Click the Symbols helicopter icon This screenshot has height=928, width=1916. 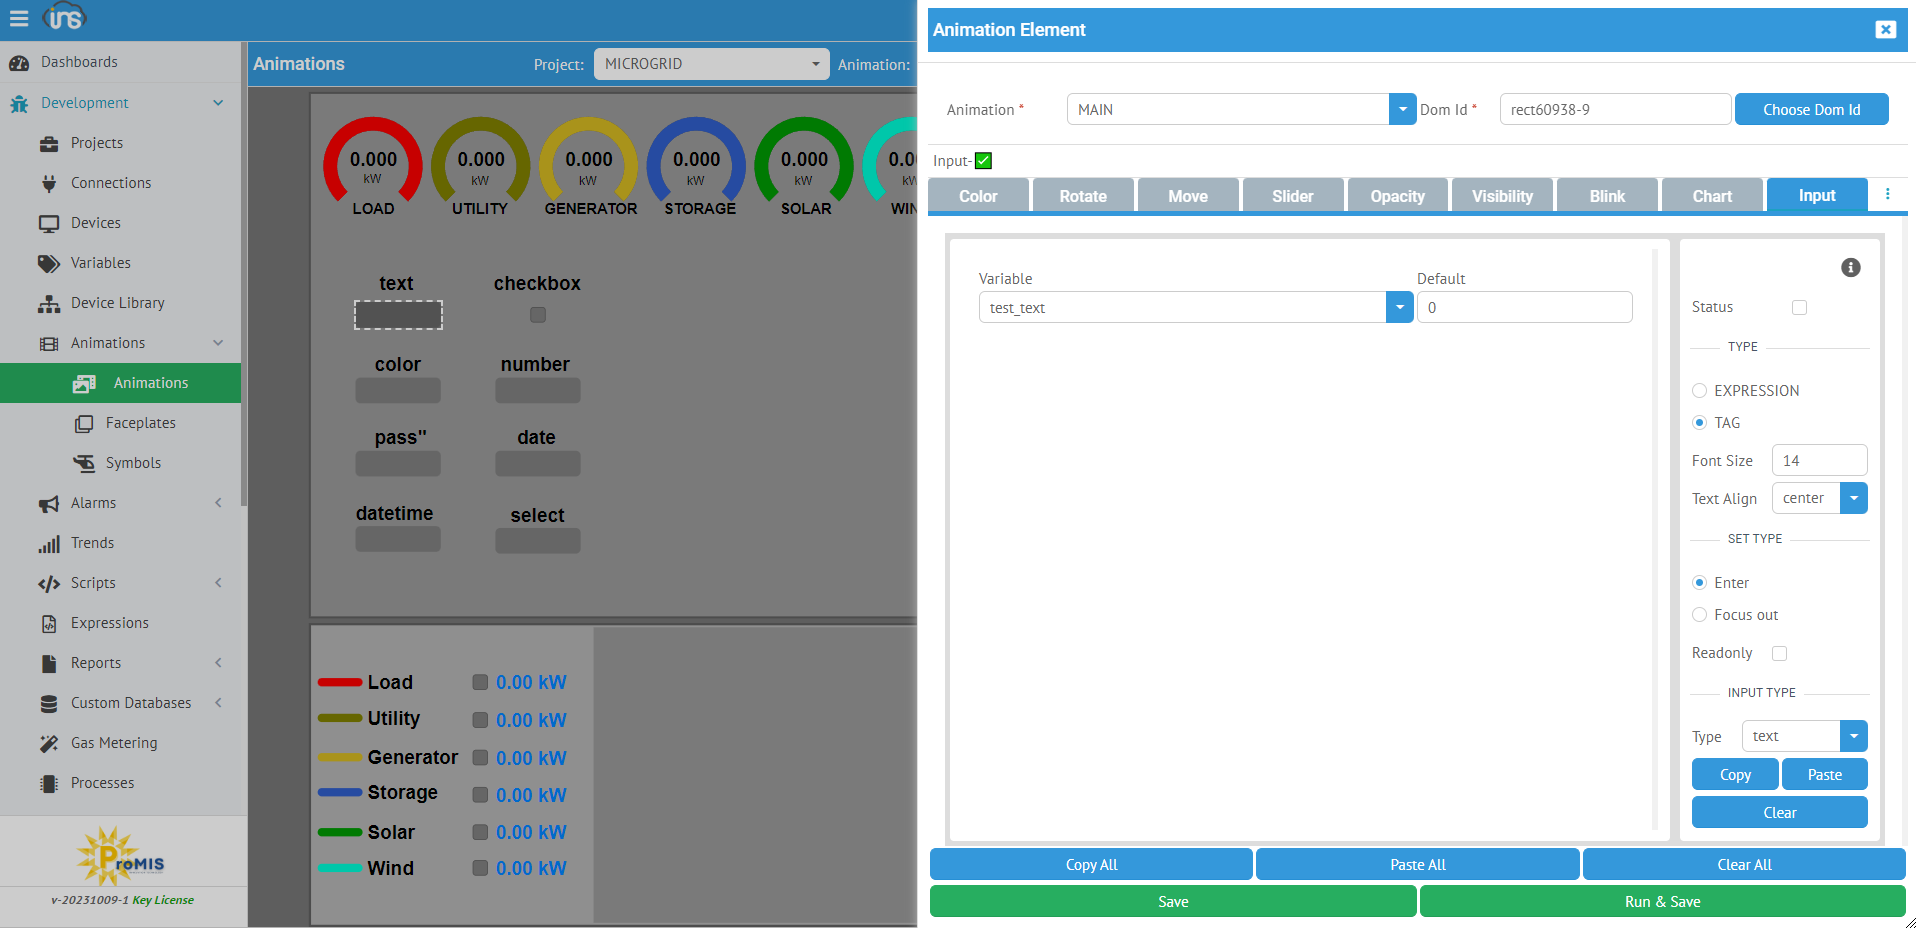[x=84, y=463]
